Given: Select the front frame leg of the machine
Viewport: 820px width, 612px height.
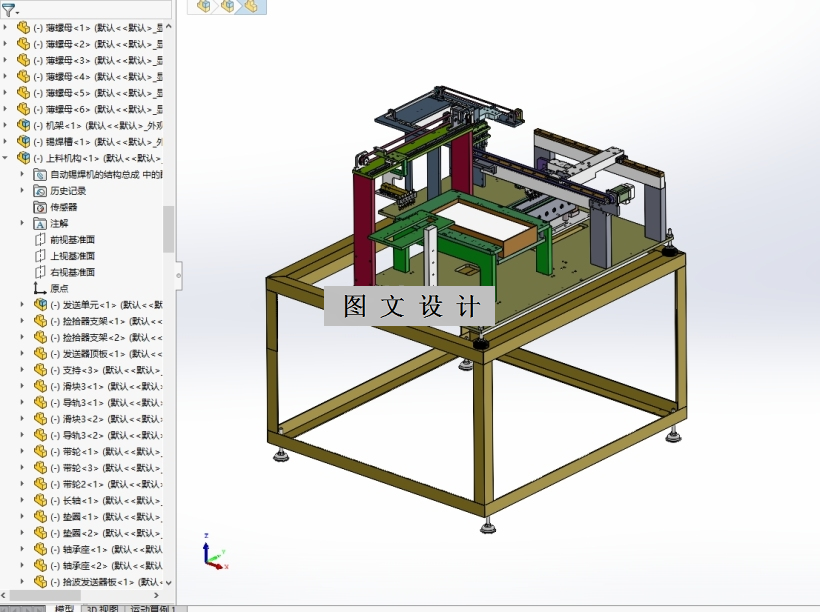Looking at the screenshot, I should click(x=484, y=435).
